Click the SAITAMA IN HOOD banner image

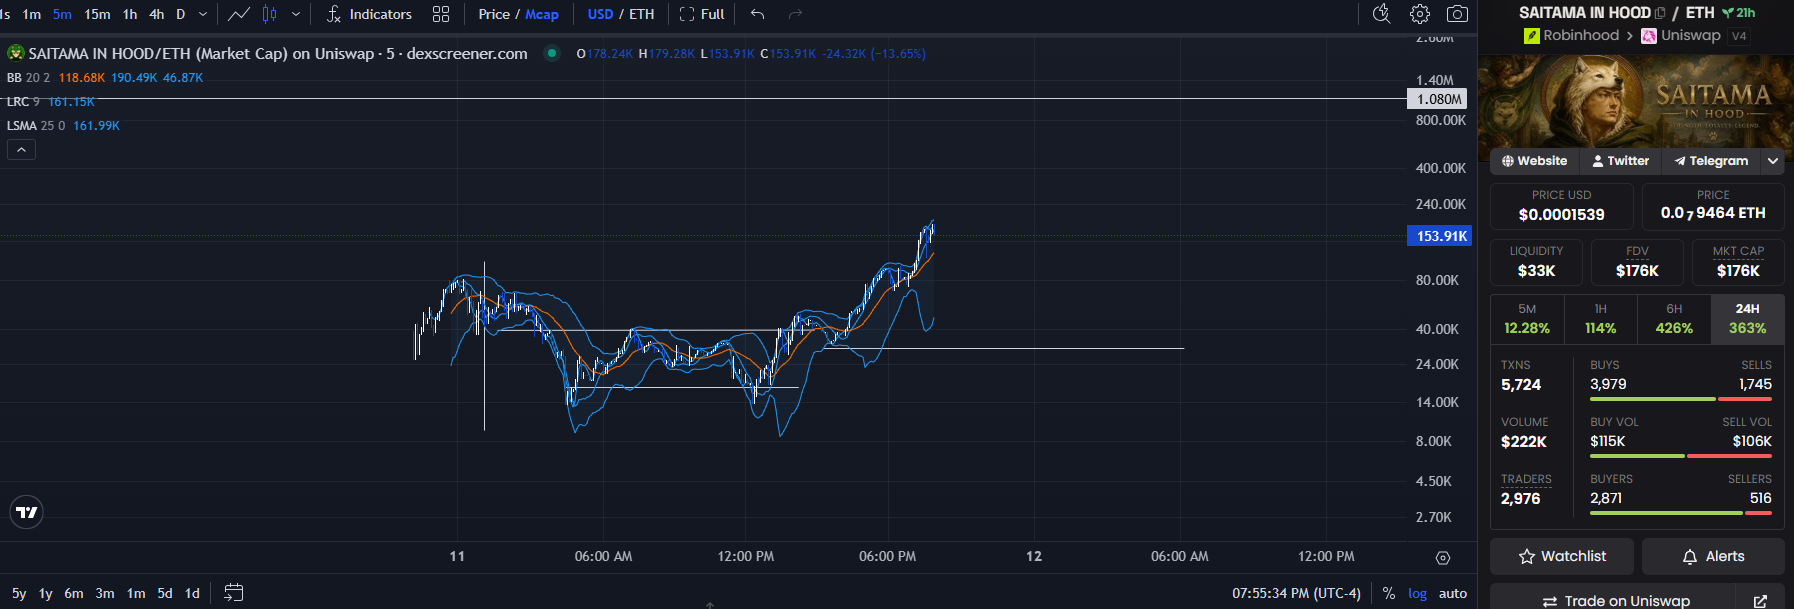click(x=1635, y=101)
